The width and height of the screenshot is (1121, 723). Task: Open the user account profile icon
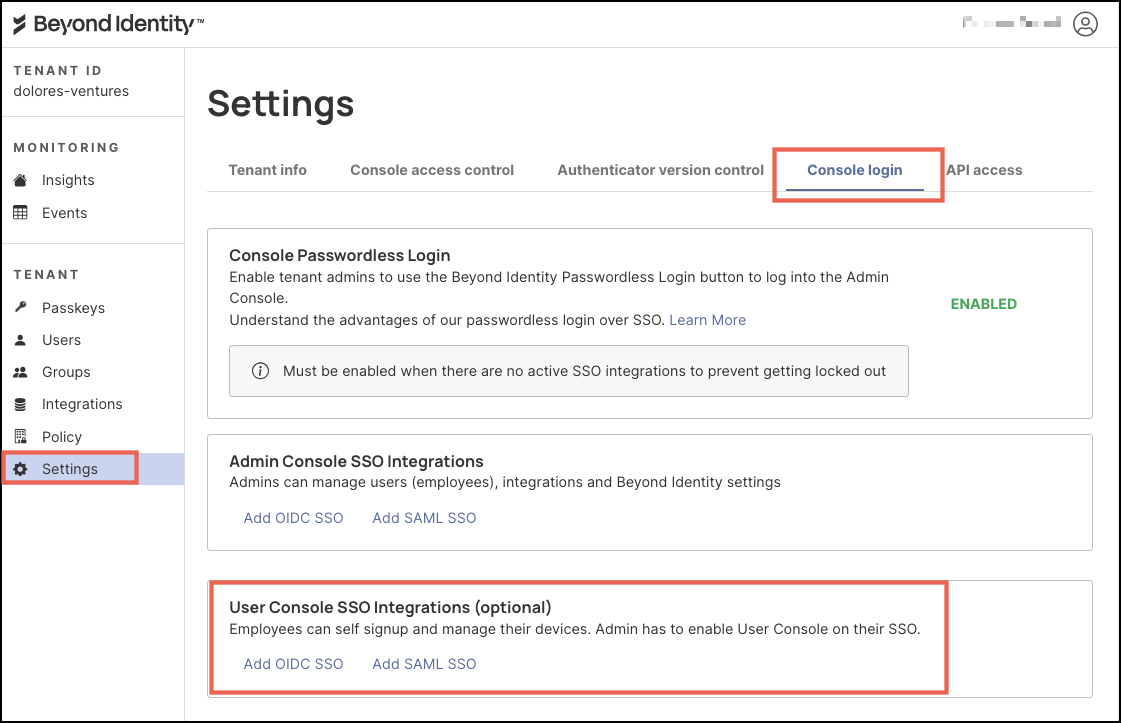pos(1085,24)
